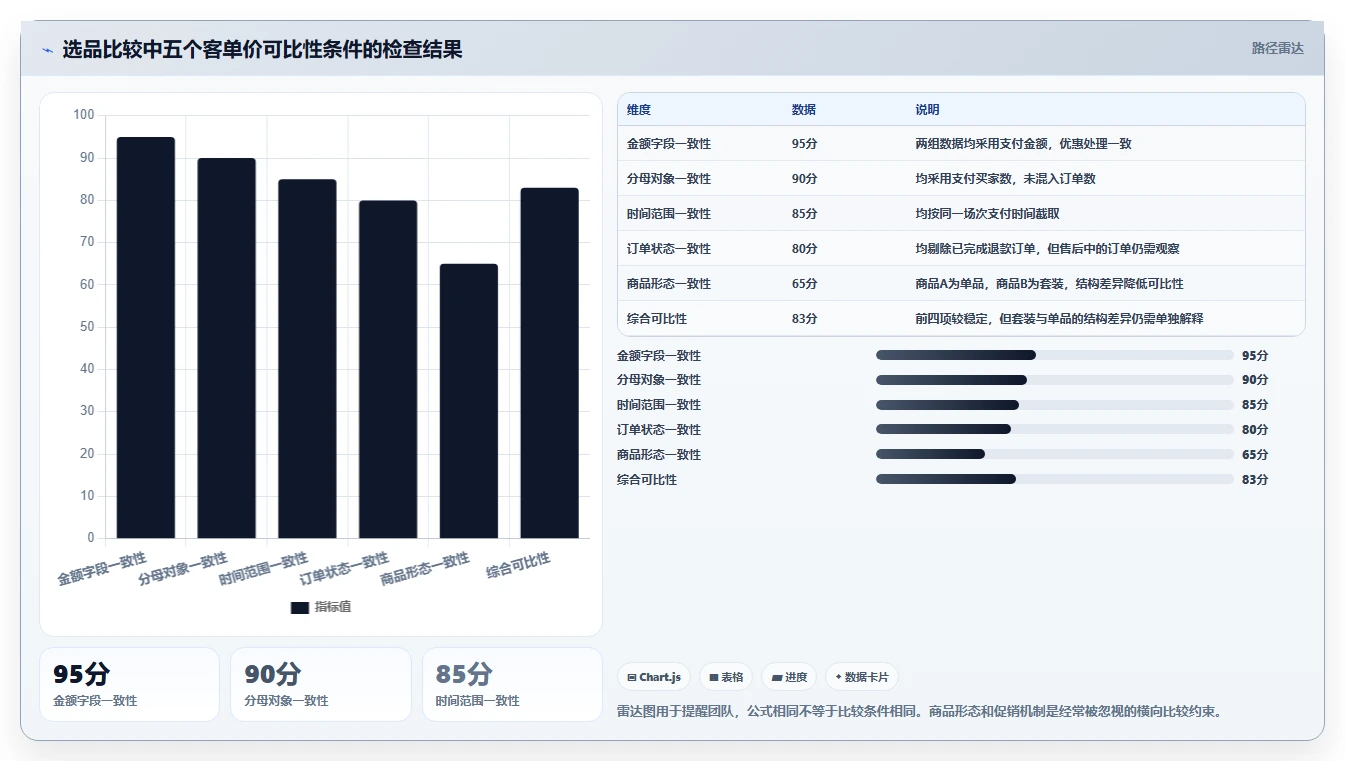Click the 分母对象一致性 bar in the chart
The width and height of the screenshot is (1345, 761).
point(226,348)
